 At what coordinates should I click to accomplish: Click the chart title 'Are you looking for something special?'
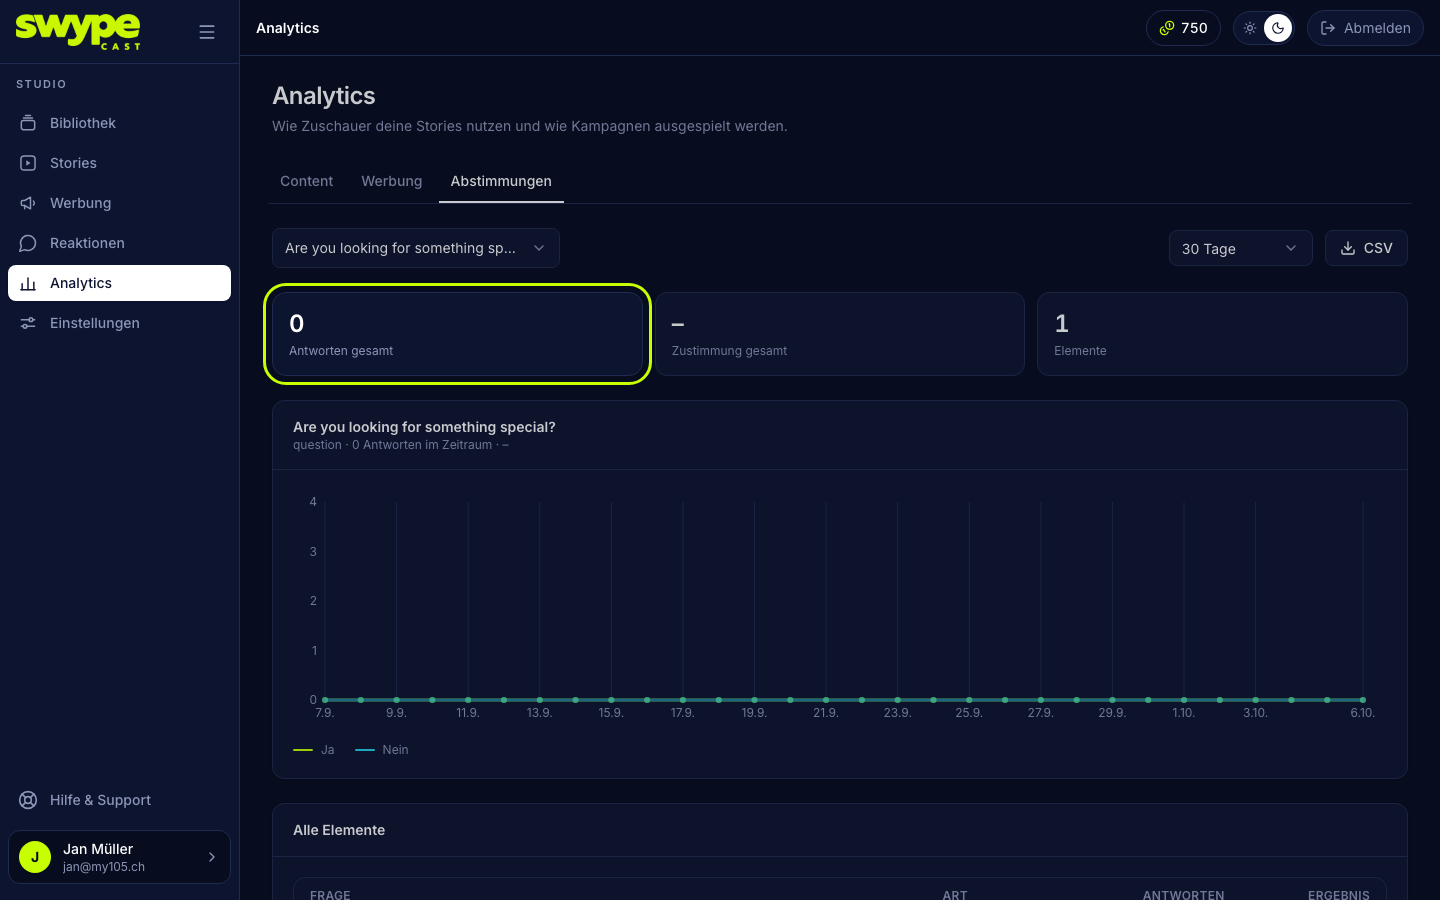pos(424,427)
